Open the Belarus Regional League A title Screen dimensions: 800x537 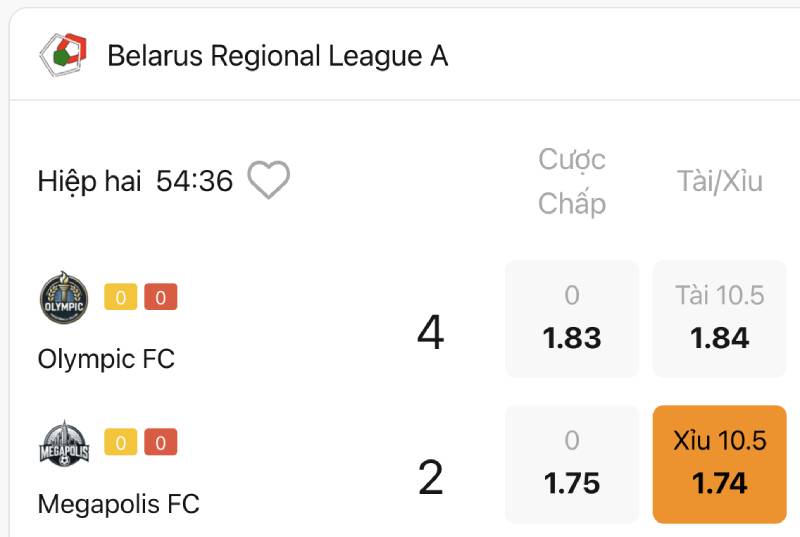(x=277, y=56)
